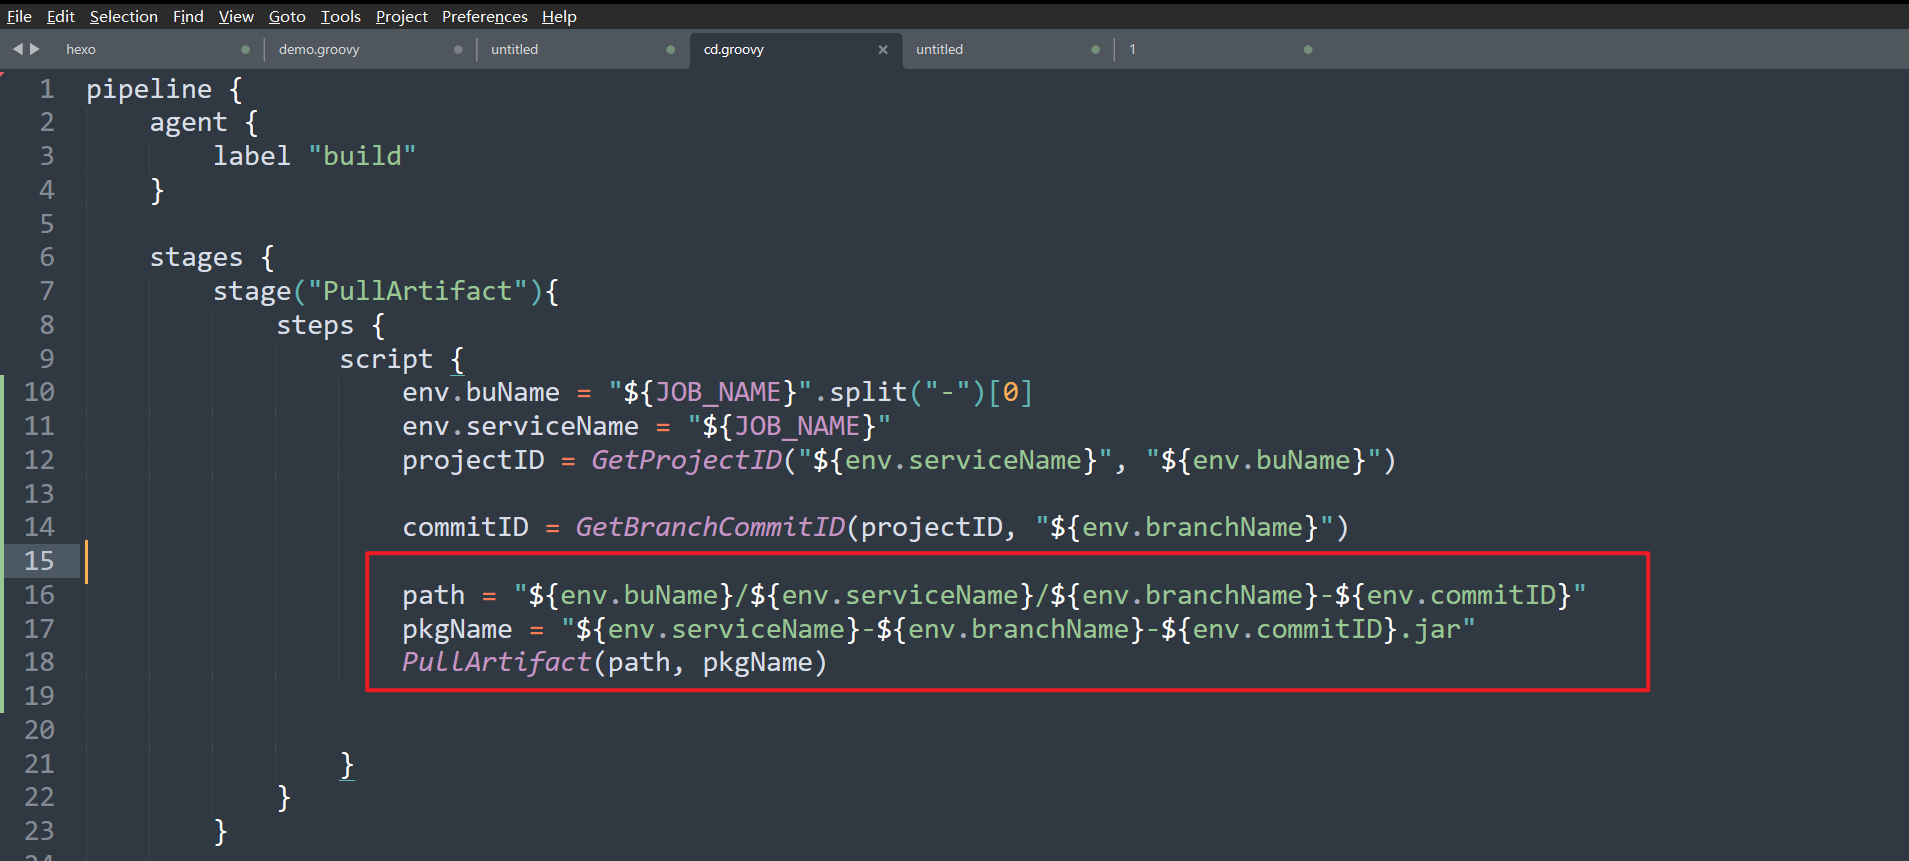Image resolution: width=1909 pixels, height=861 pixels.
Task: Click the unsaved dot on hexo tab
Action: (245, 50)
